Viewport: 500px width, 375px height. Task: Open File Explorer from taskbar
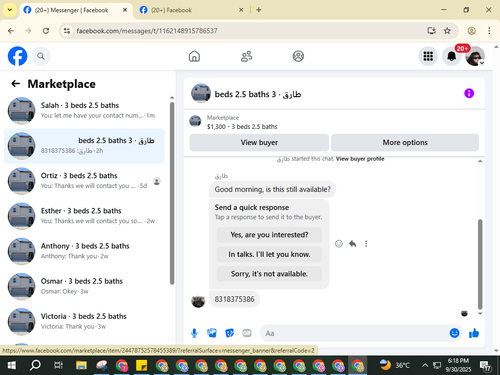[x=81, y=366]
